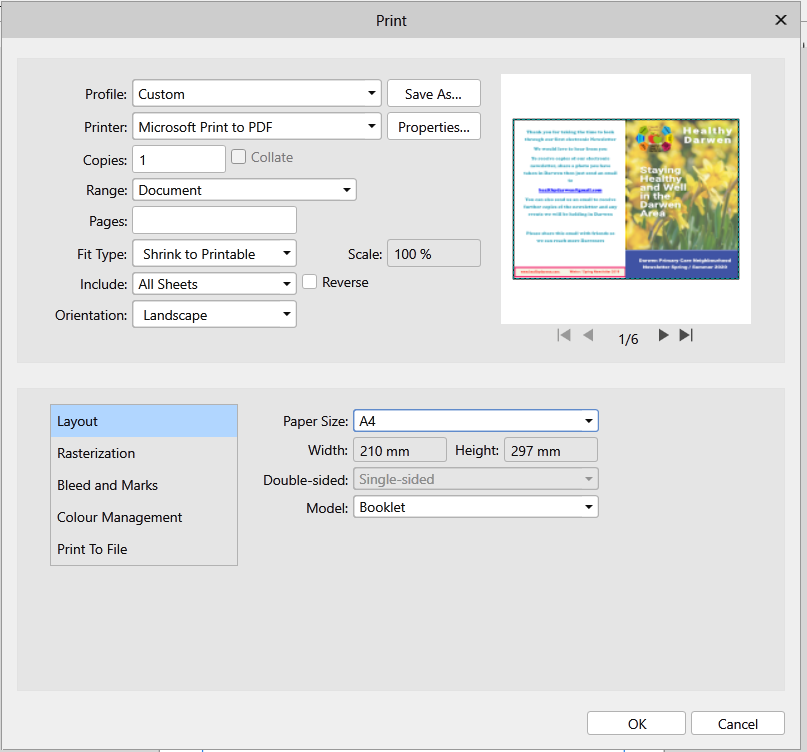Open the Model booklet dropdown
The height and width of the screenshot is (752, 807).
pyautogui.click(x=476, y=507)
